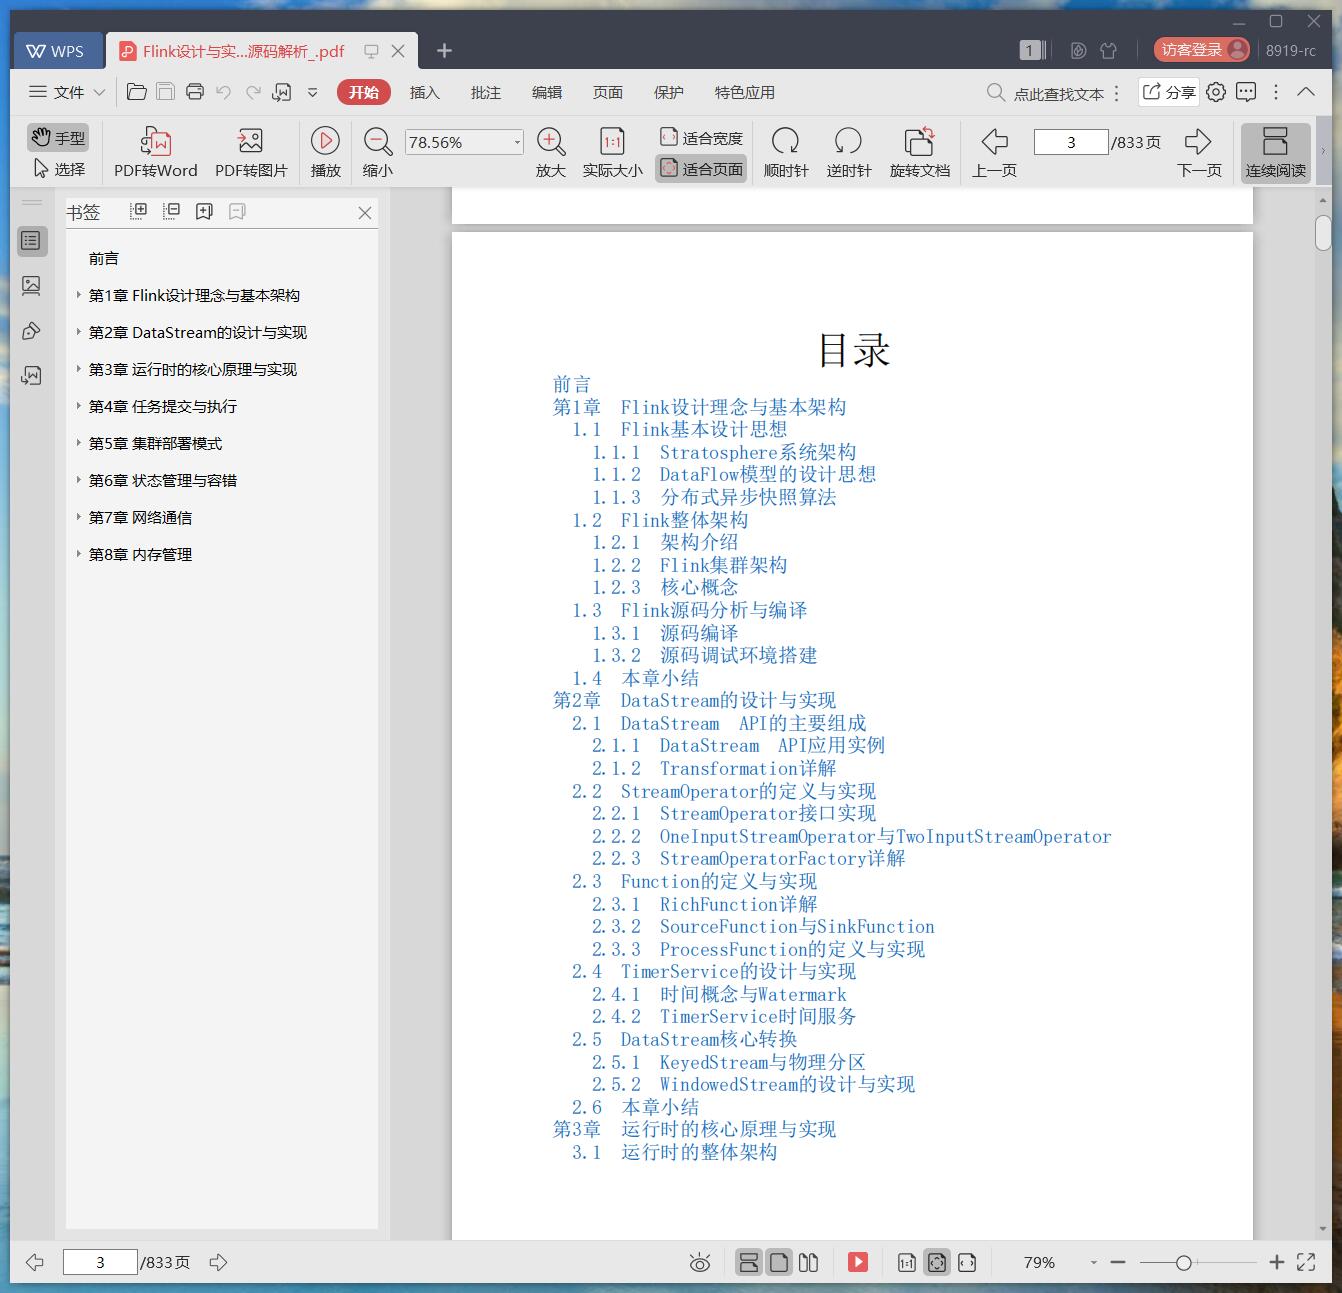Toggle eye protection mode icon
Screen dimensions: 1342x1293
[700, 1263]
